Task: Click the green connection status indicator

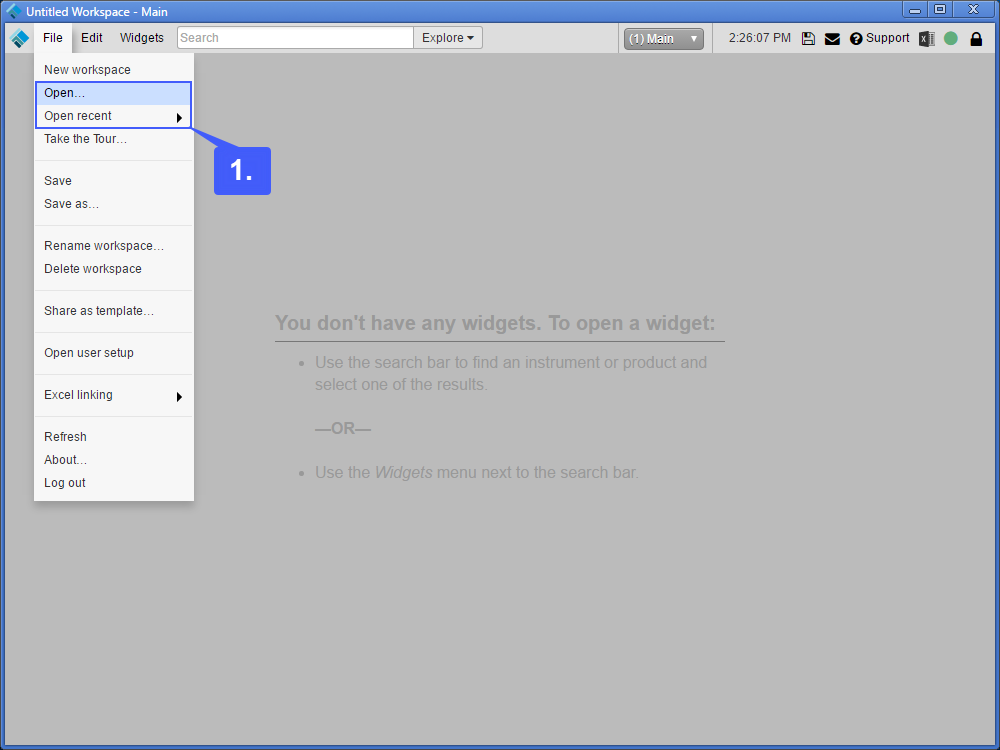Action: [x=951, y=38]
